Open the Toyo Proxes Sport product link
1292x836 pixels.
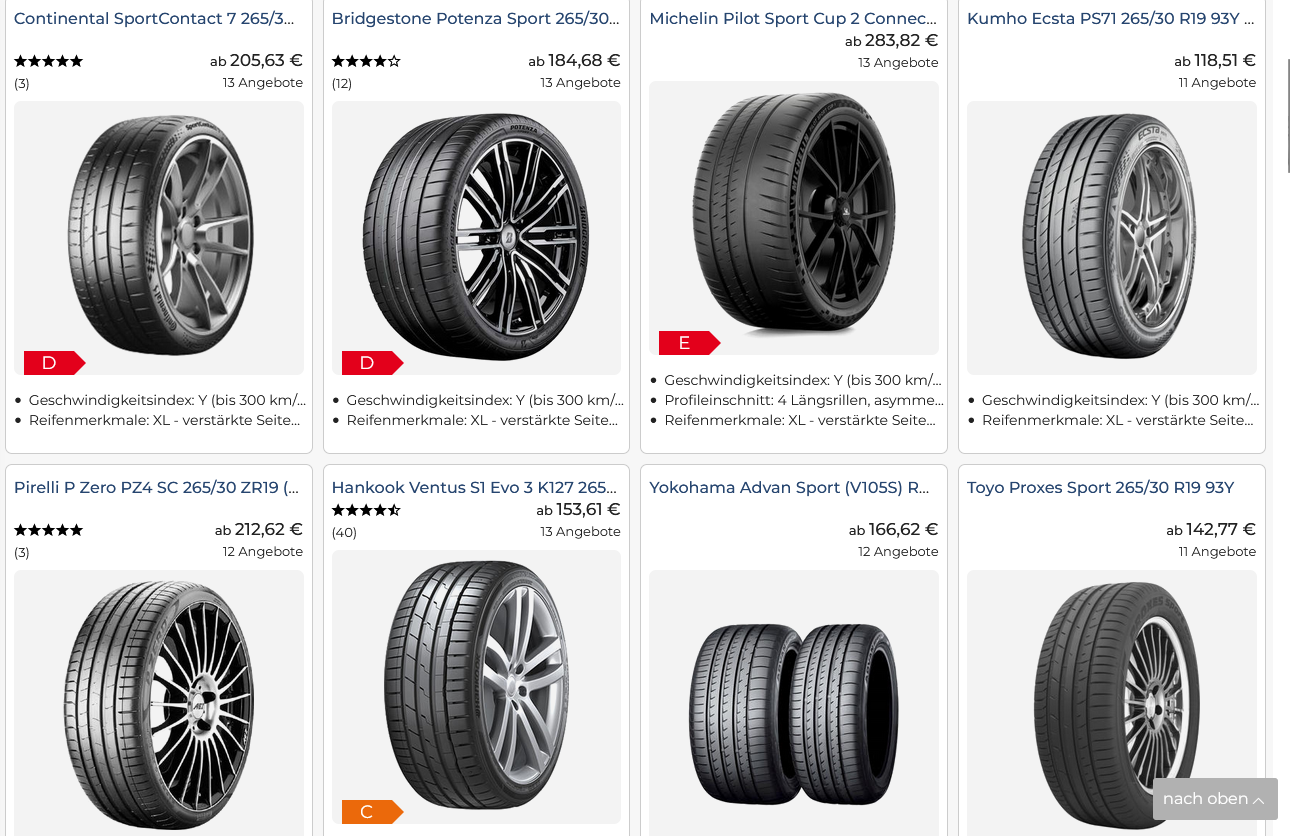[1100, 488]
